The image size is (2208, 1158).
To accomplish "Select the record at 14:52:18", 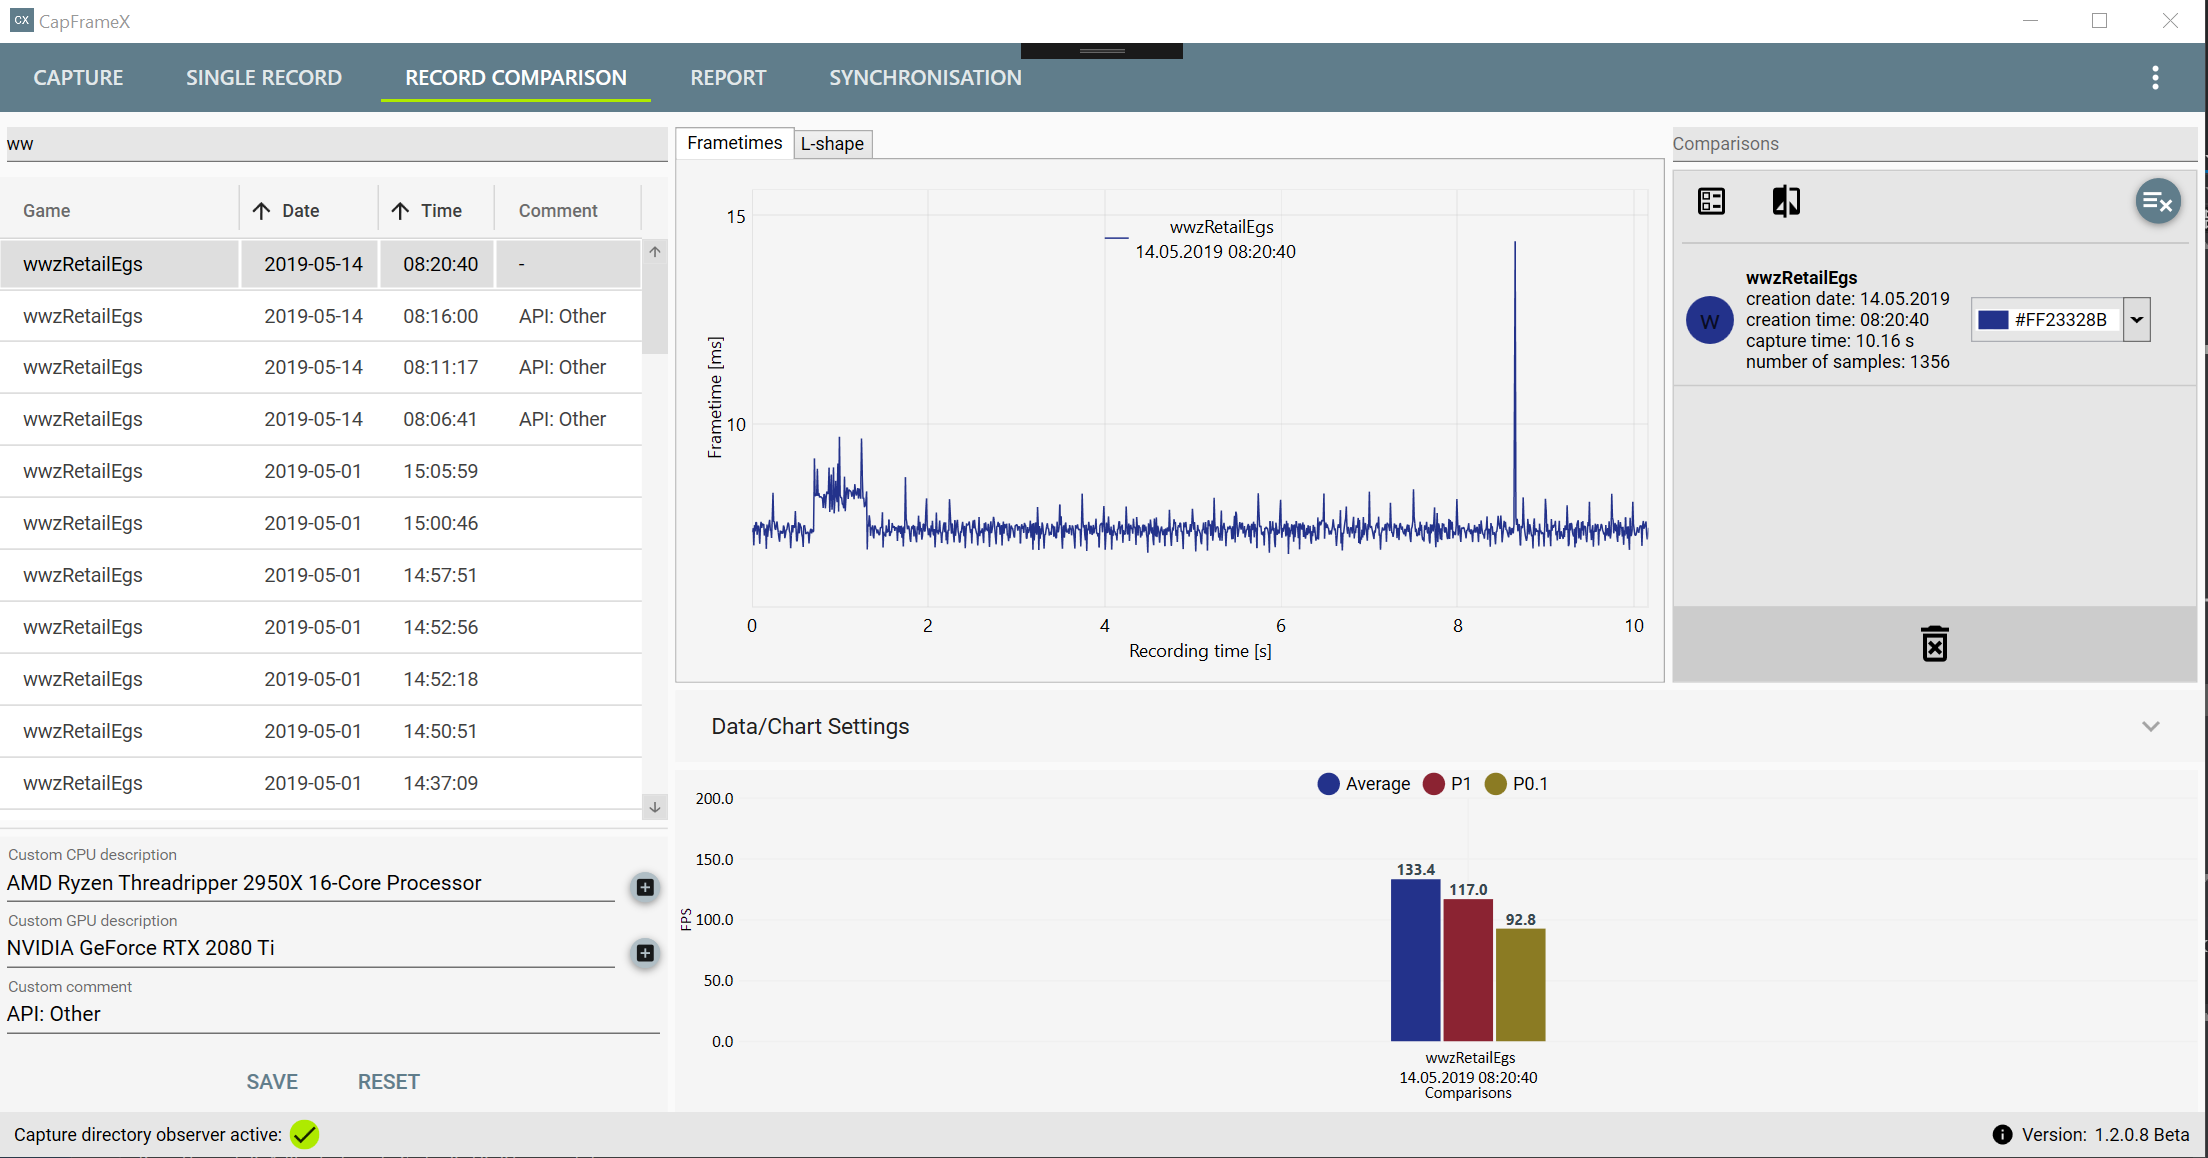I will pyautogui.click(x=320, y=679).
